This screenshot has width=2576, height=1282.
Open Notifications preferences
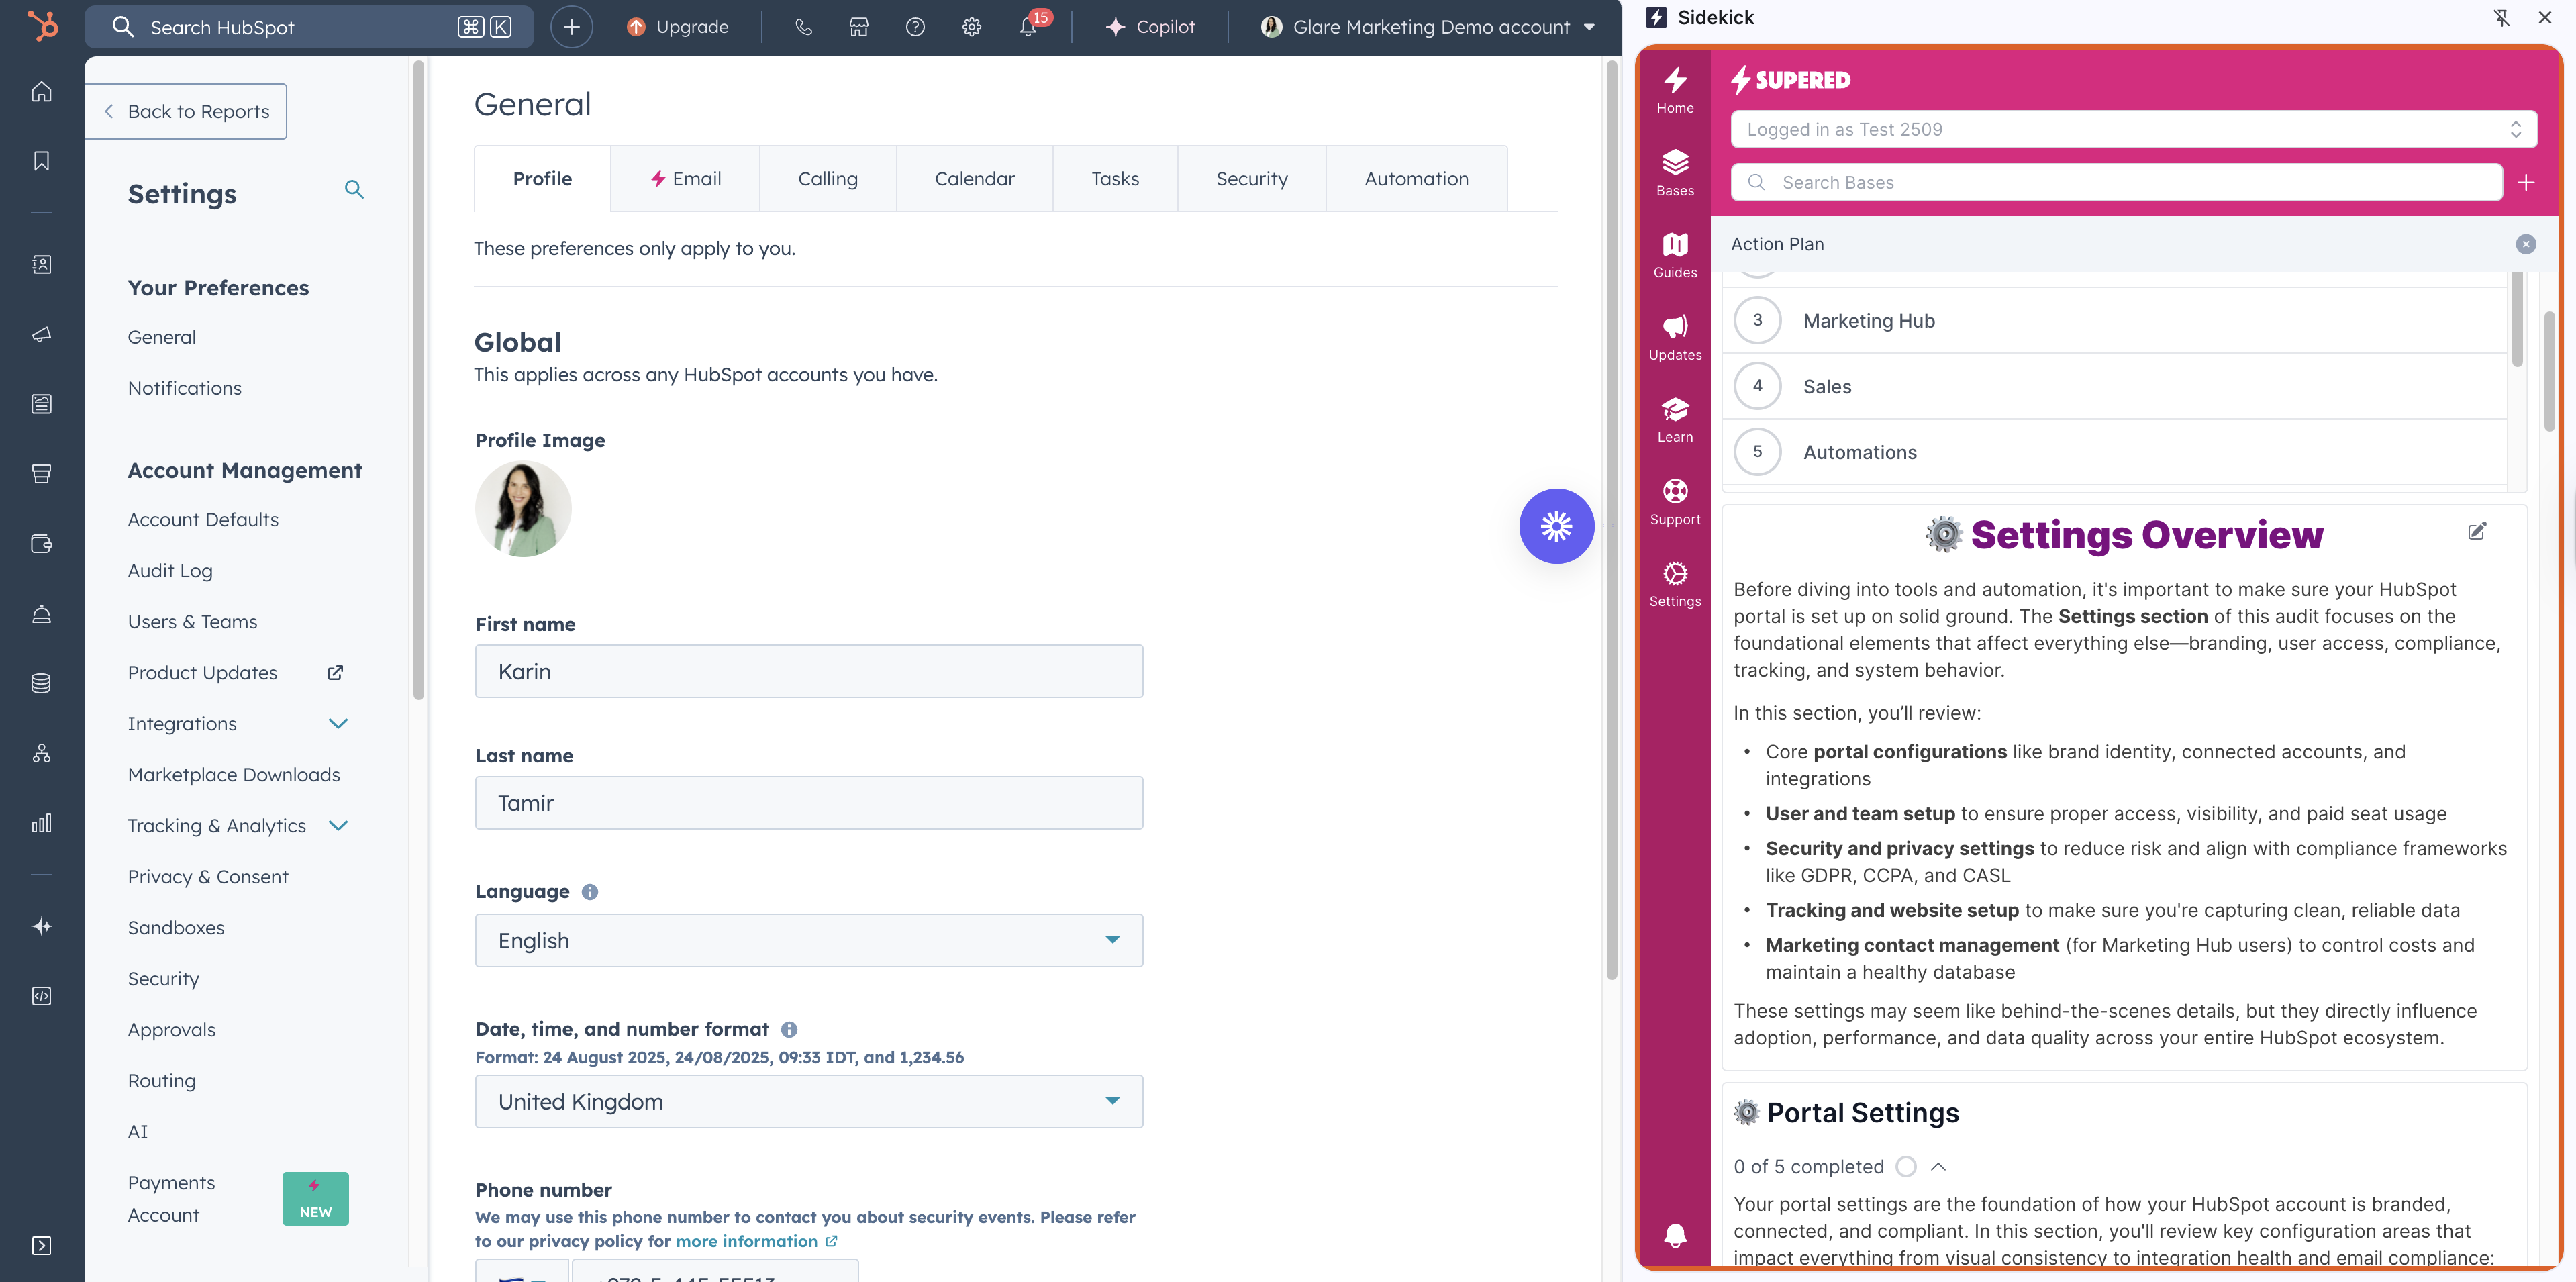pos(184,388)
